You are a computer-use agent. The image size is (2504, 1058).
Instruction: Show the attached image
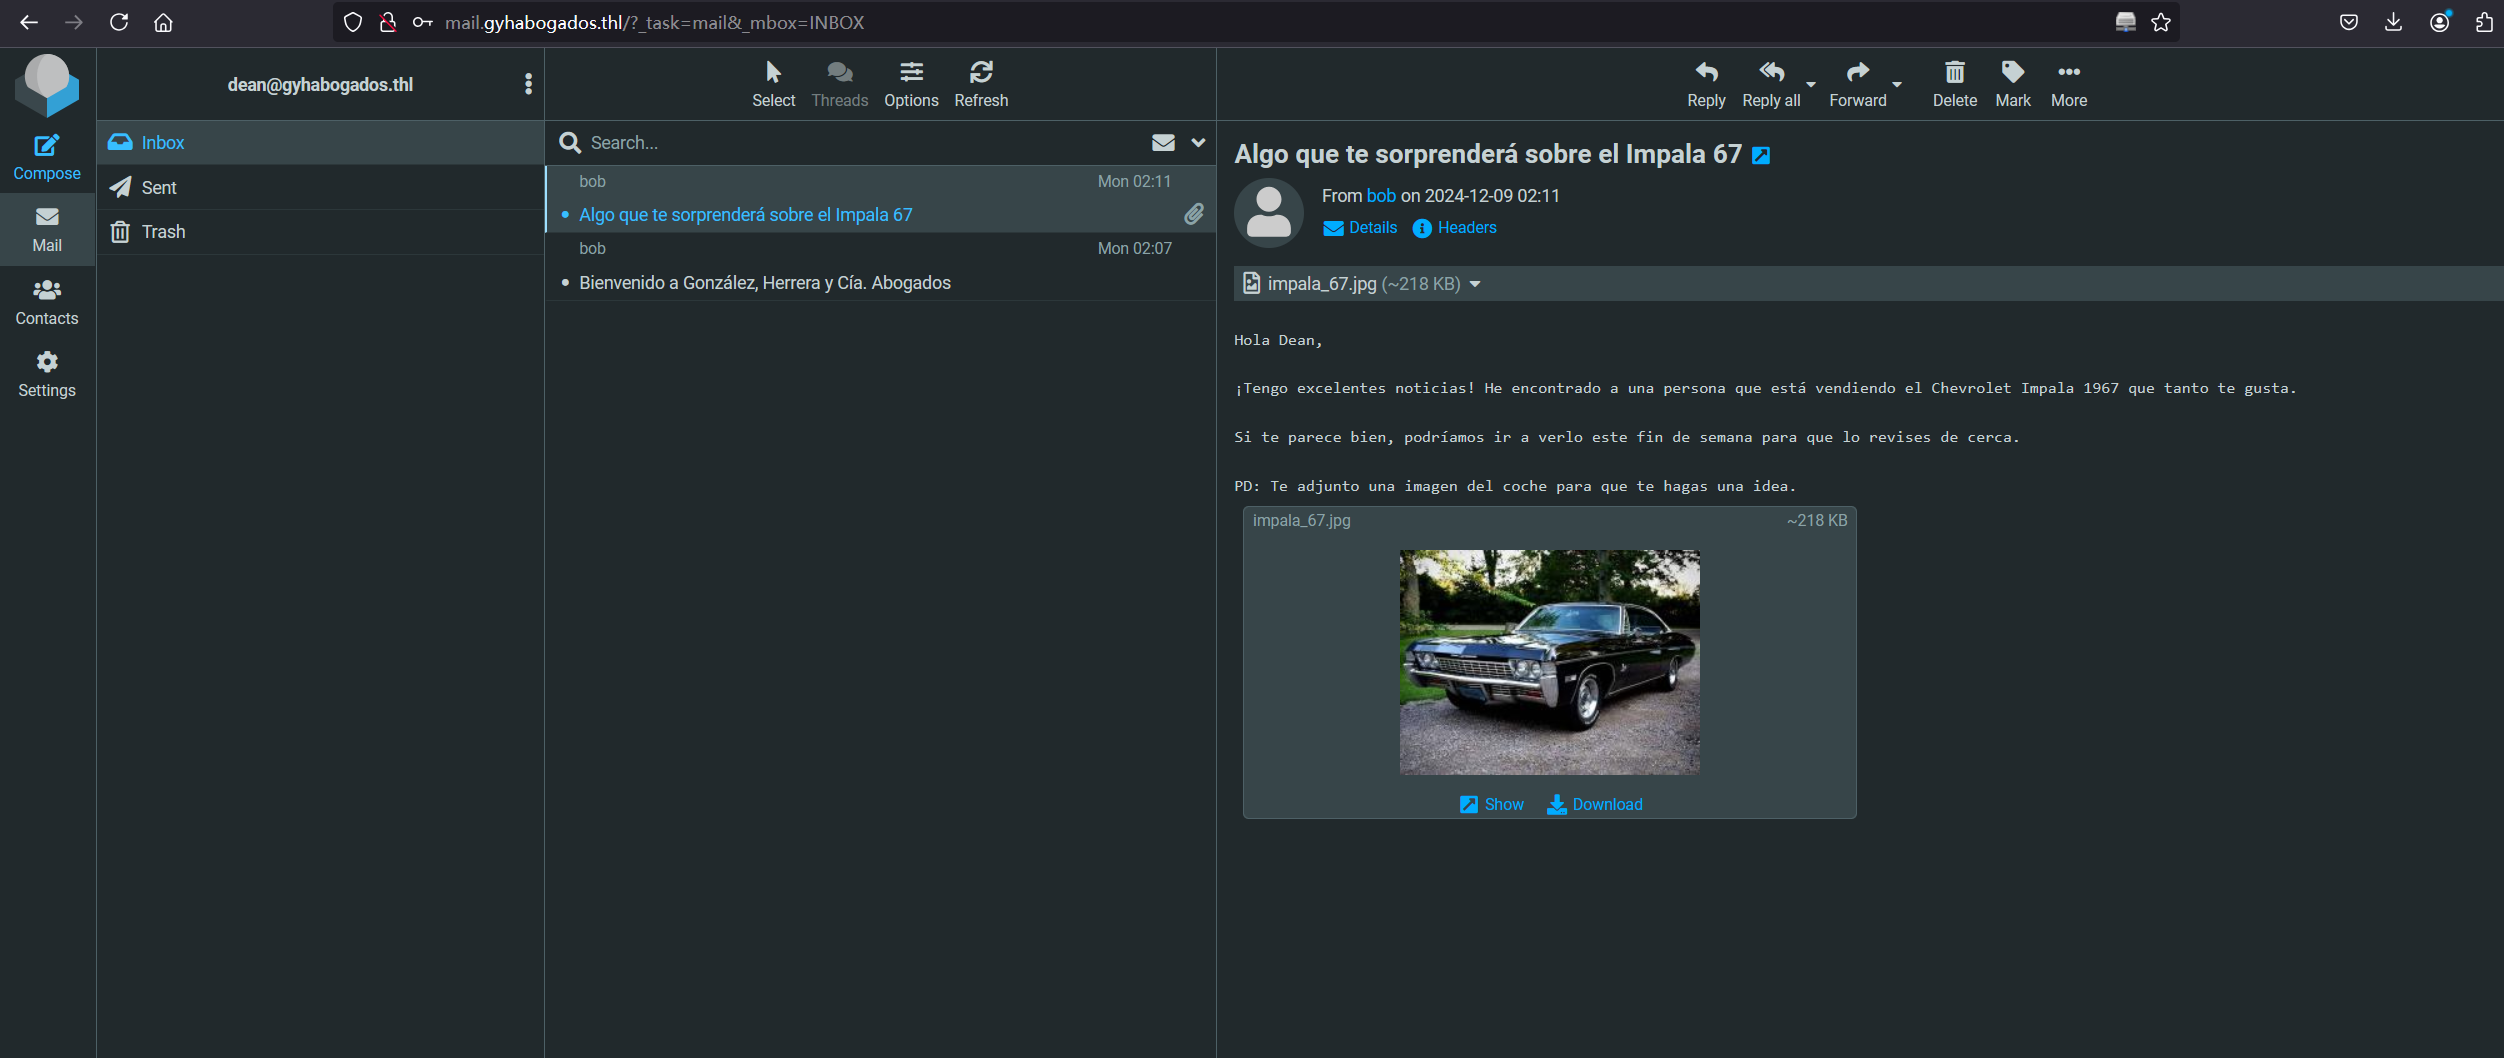pos(1491,805)
